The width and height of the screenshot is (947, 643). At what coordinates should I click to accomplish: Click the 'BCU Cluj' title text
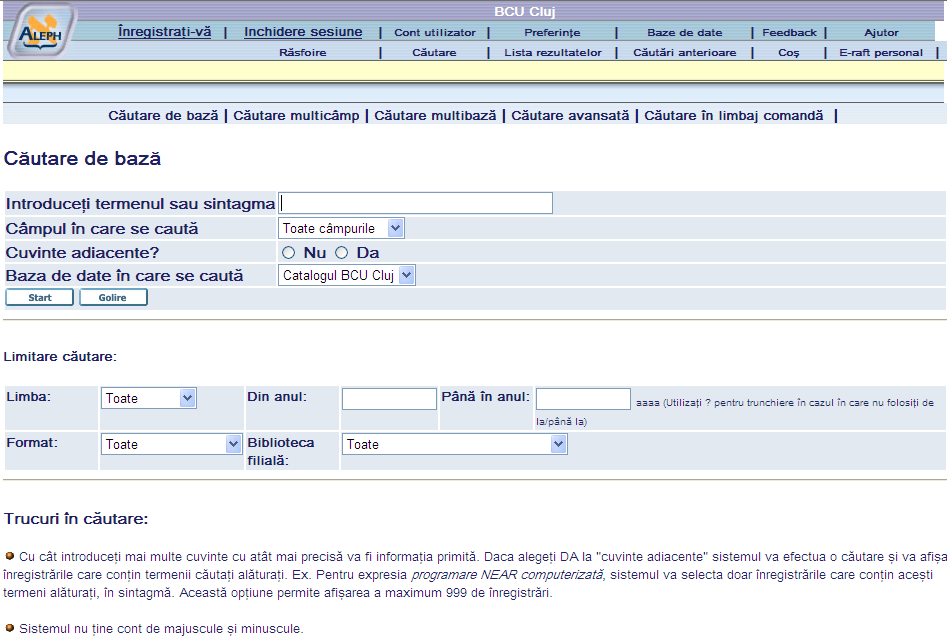524,11
